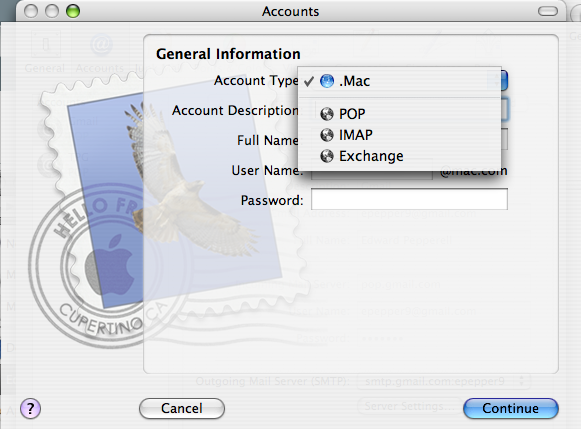Open dimmed General toolbar tab
Screen dimensions: 581x429
coord(45,52)
